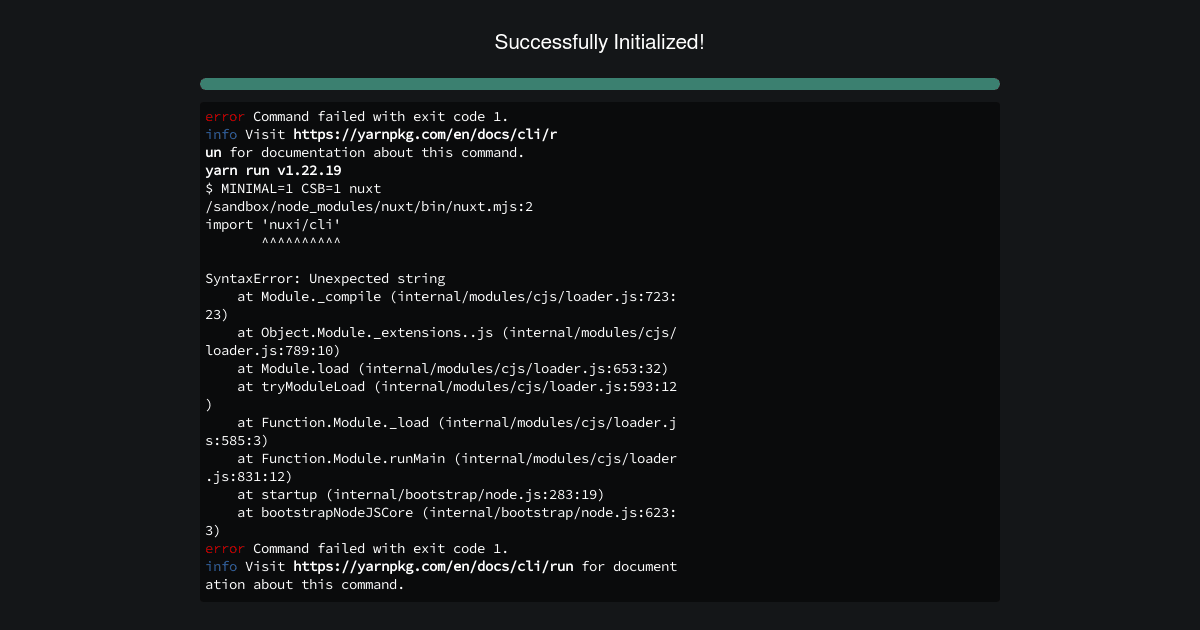Click the "at Function.Module.runMain" stack line
This screenshot has height=630, width=1200.
point(441,467)
